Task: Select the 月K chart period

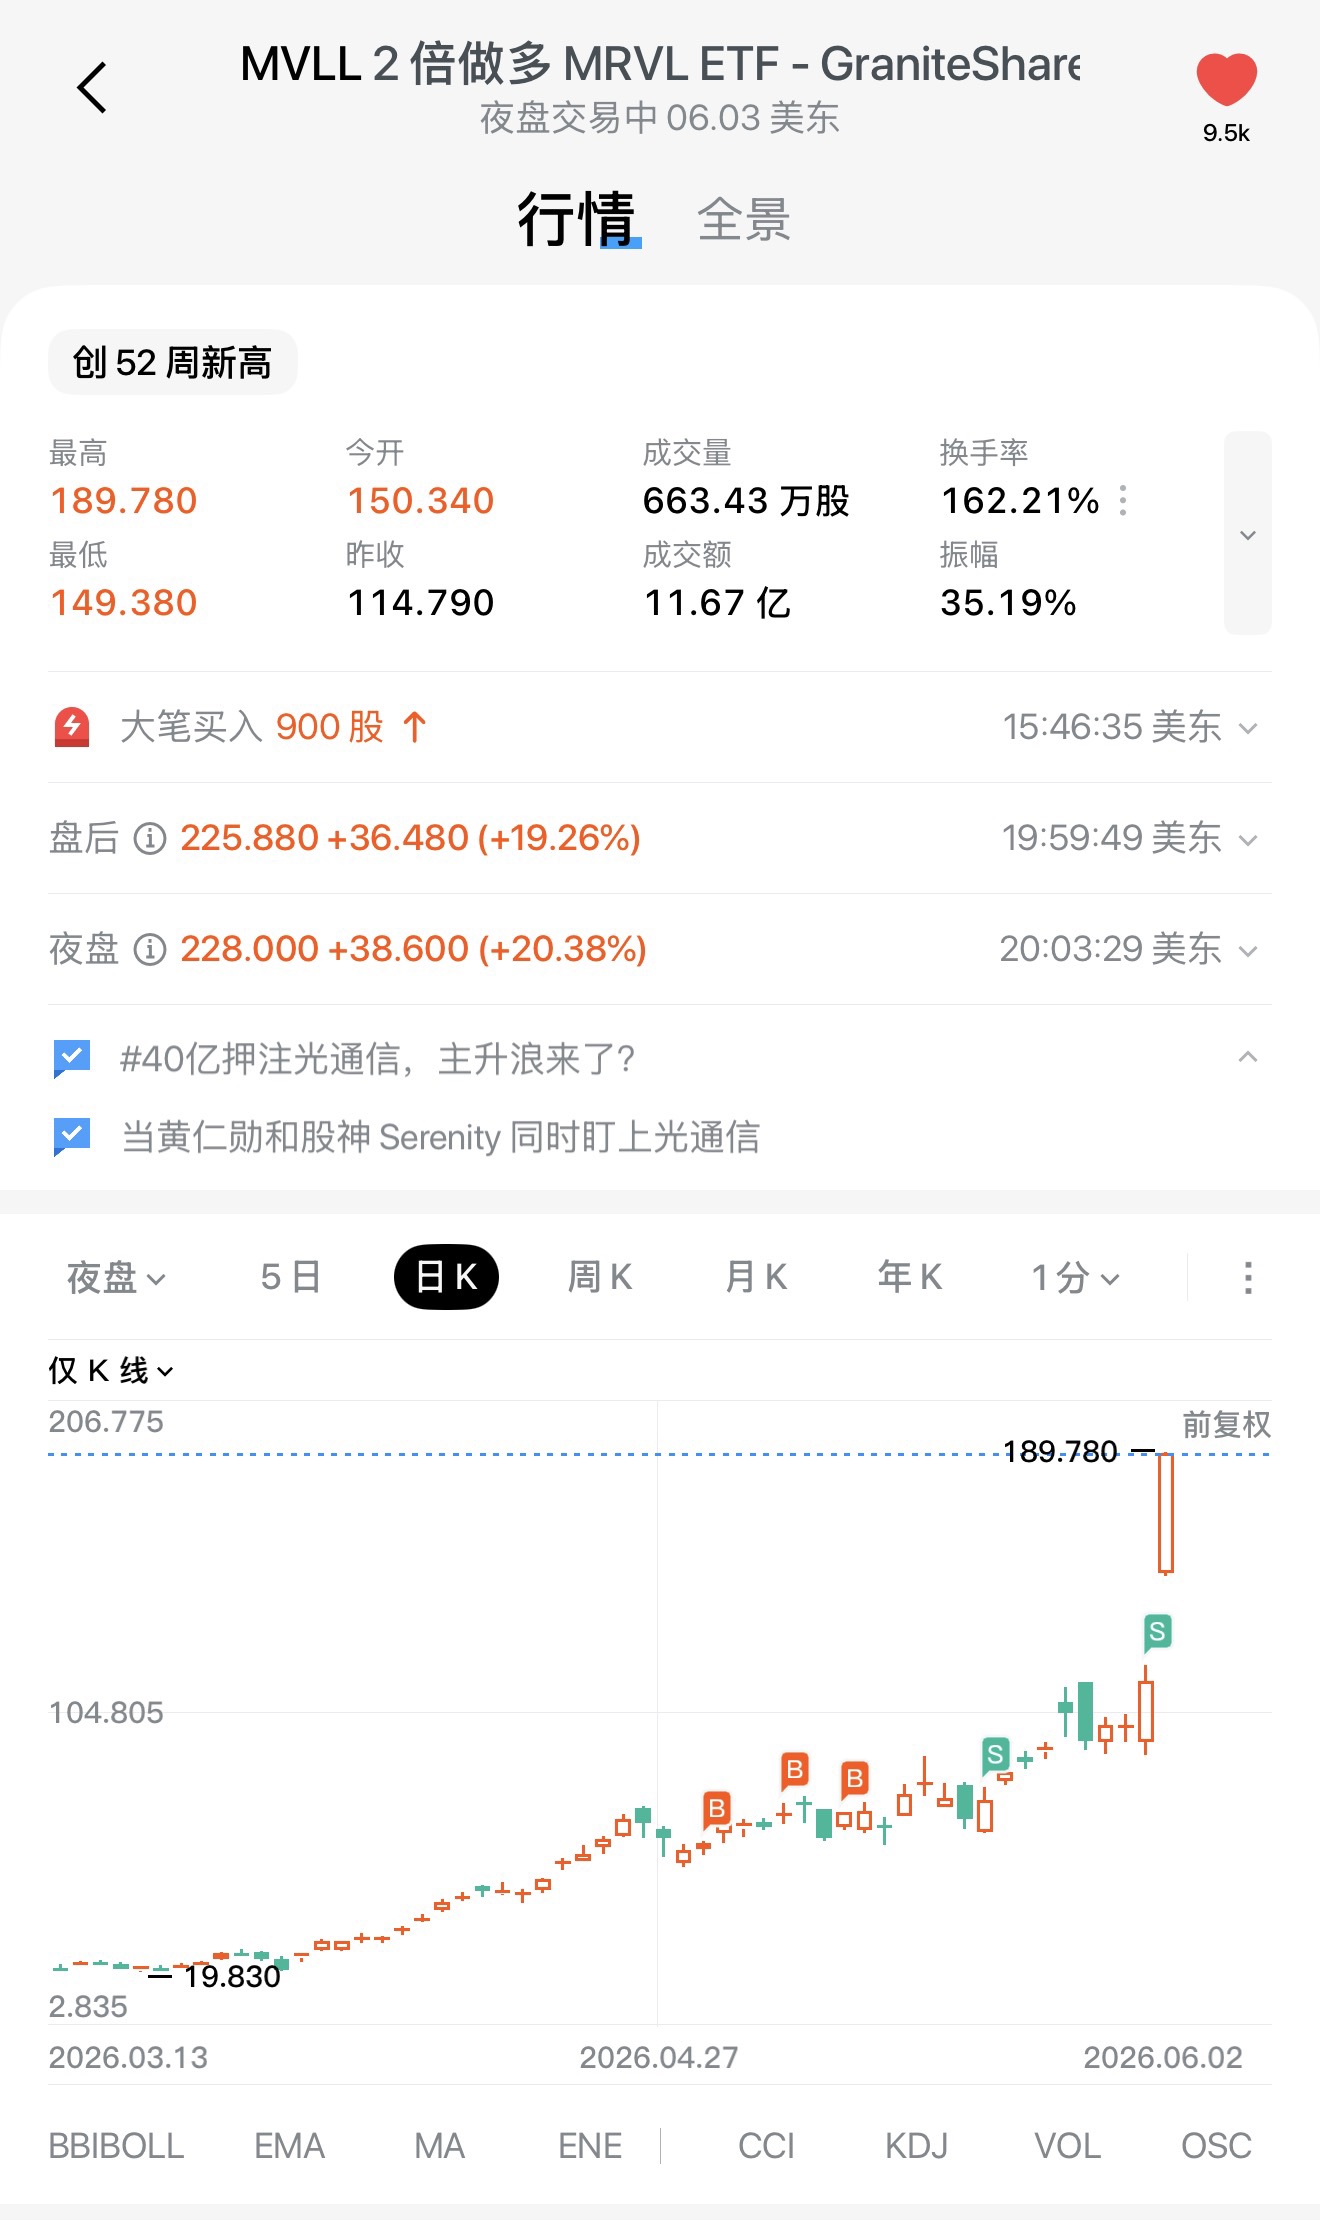Action: 756,1277
